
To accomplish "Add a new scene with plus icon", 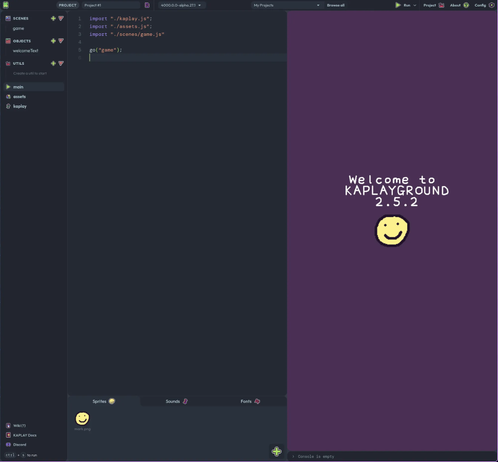I will click(x=53, y=18).
